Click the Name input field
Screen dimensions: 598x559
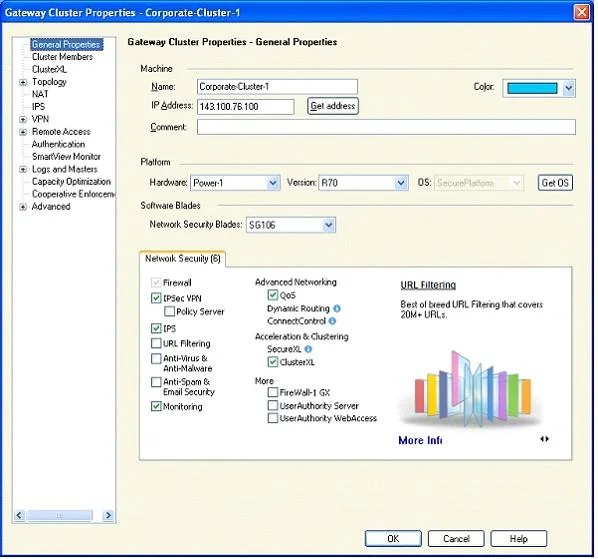[x=277, y=87]
